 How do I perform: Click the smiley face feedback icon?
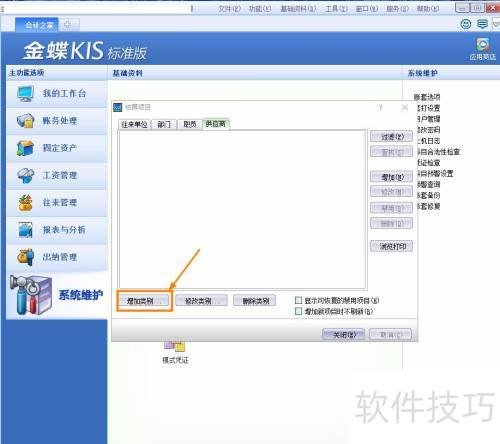[x=466, y=24]
